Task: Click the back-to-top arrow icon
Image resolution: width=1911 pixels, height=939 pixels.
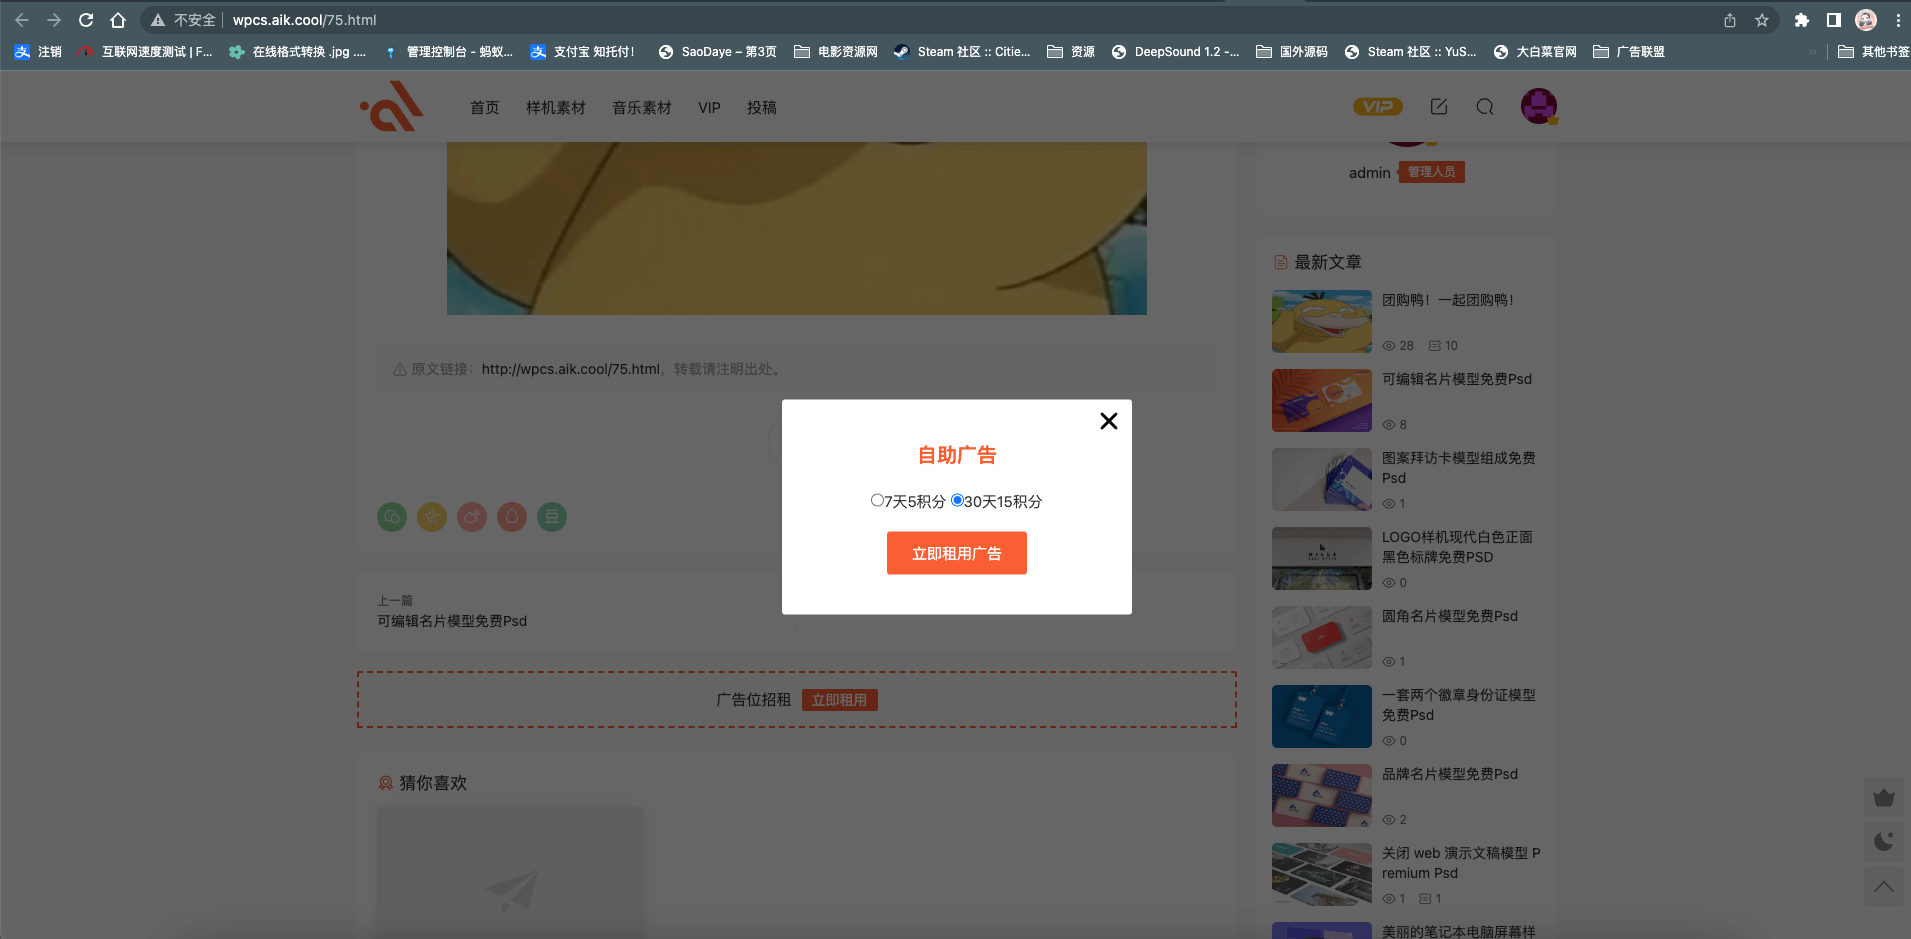Action: tap(1884, 886)
